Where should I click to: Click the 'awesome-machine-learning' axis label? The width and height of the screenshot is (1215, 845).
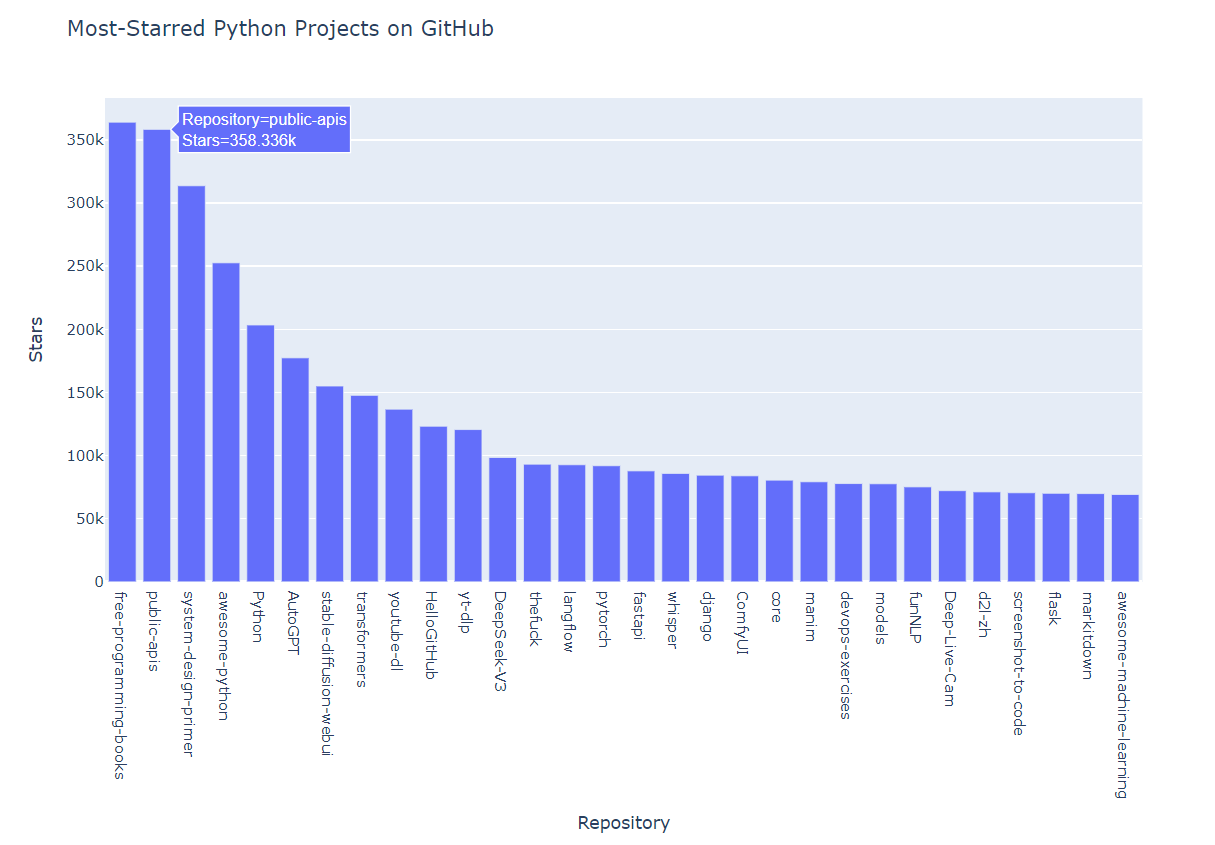pos(1122,695)
